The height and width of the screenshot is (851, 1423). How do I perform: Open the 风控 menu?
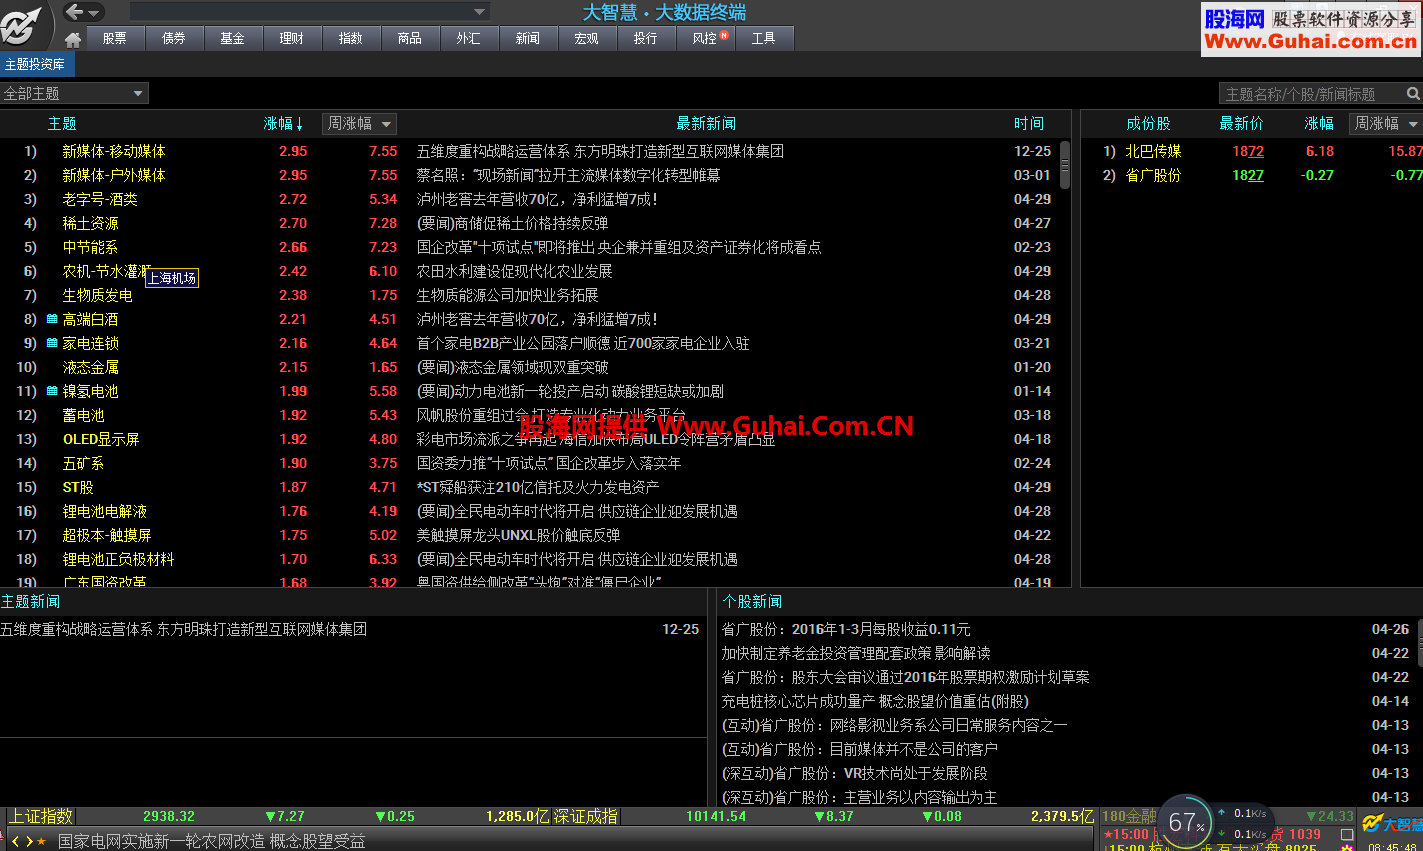pos(706,38)
